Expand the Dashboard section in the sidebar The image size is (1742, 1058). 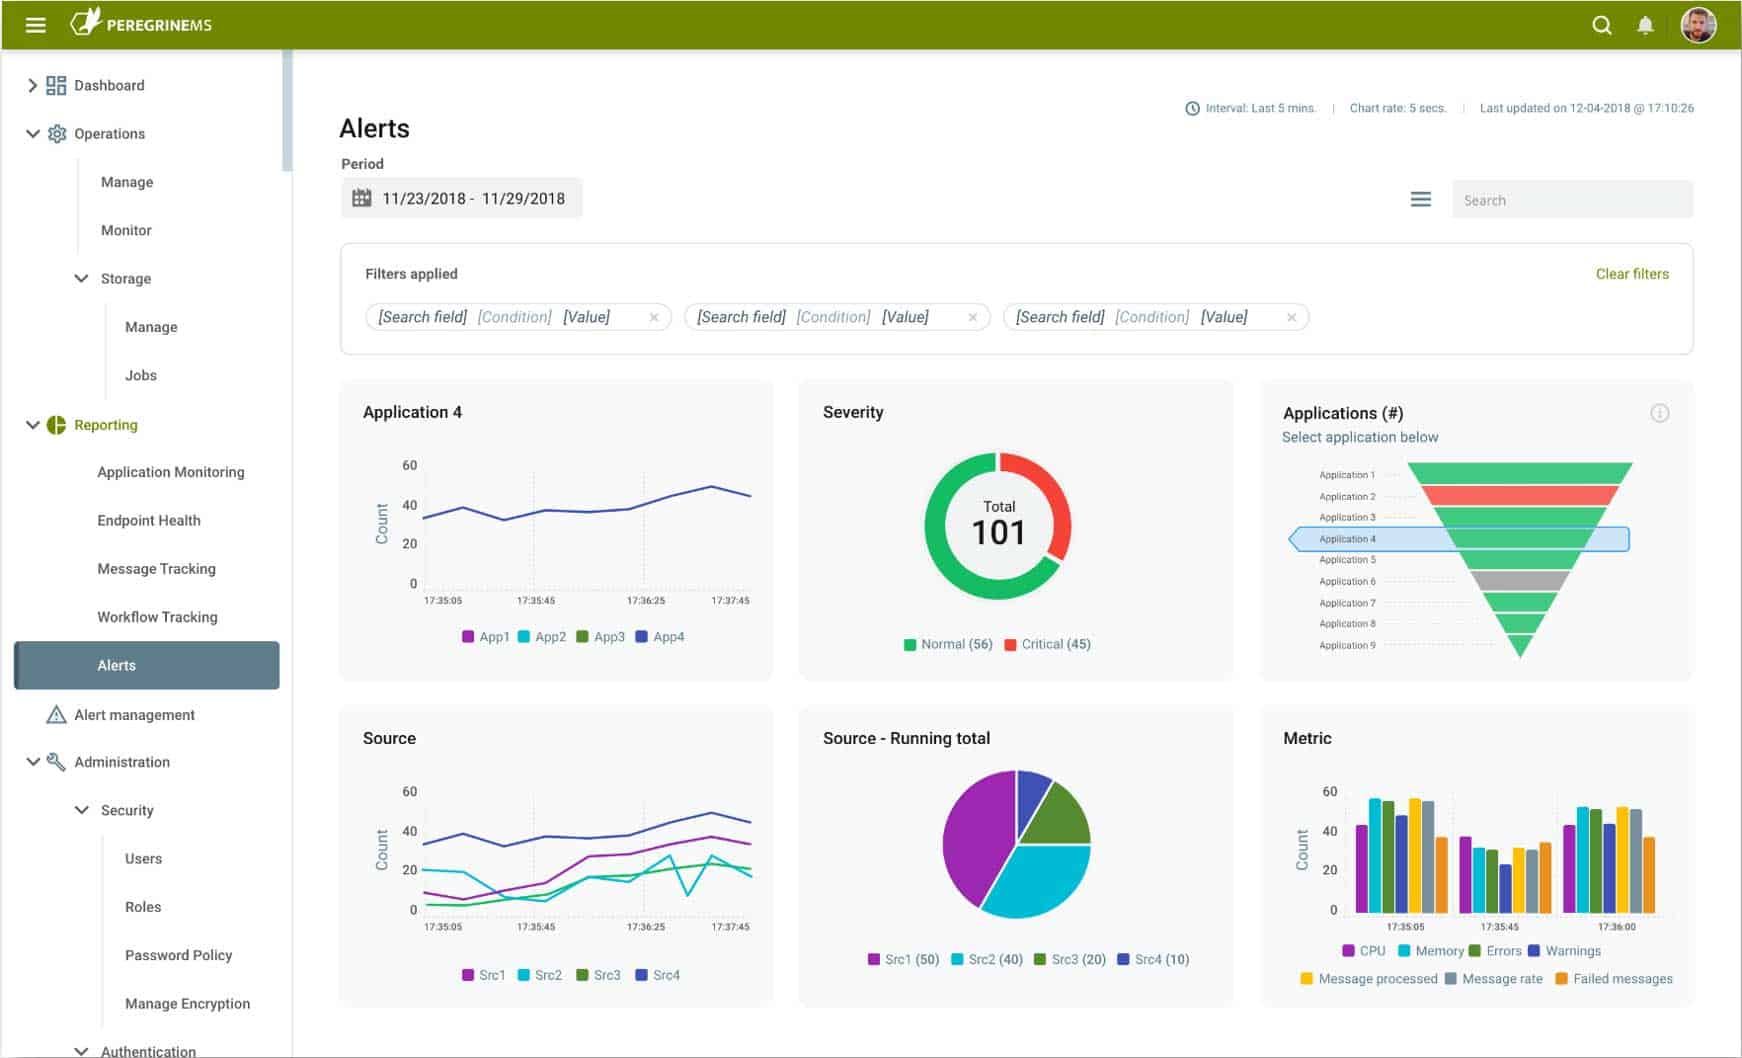pos(32,85)
